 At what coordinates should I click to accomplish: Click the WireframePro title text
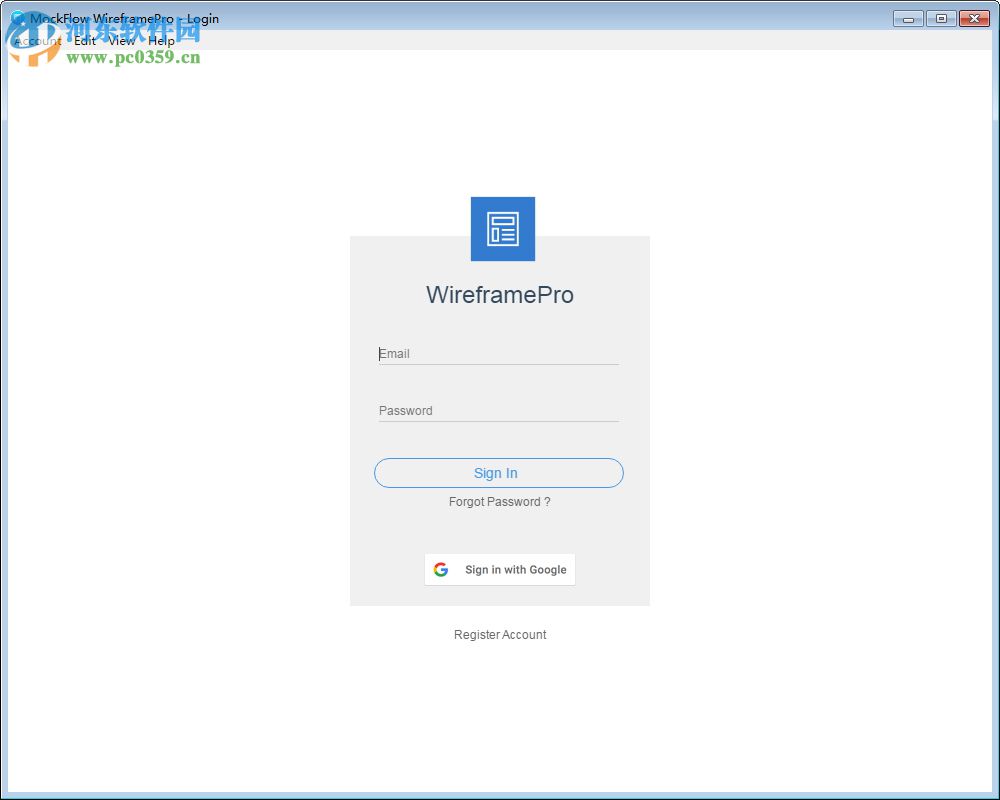(499, 295)
